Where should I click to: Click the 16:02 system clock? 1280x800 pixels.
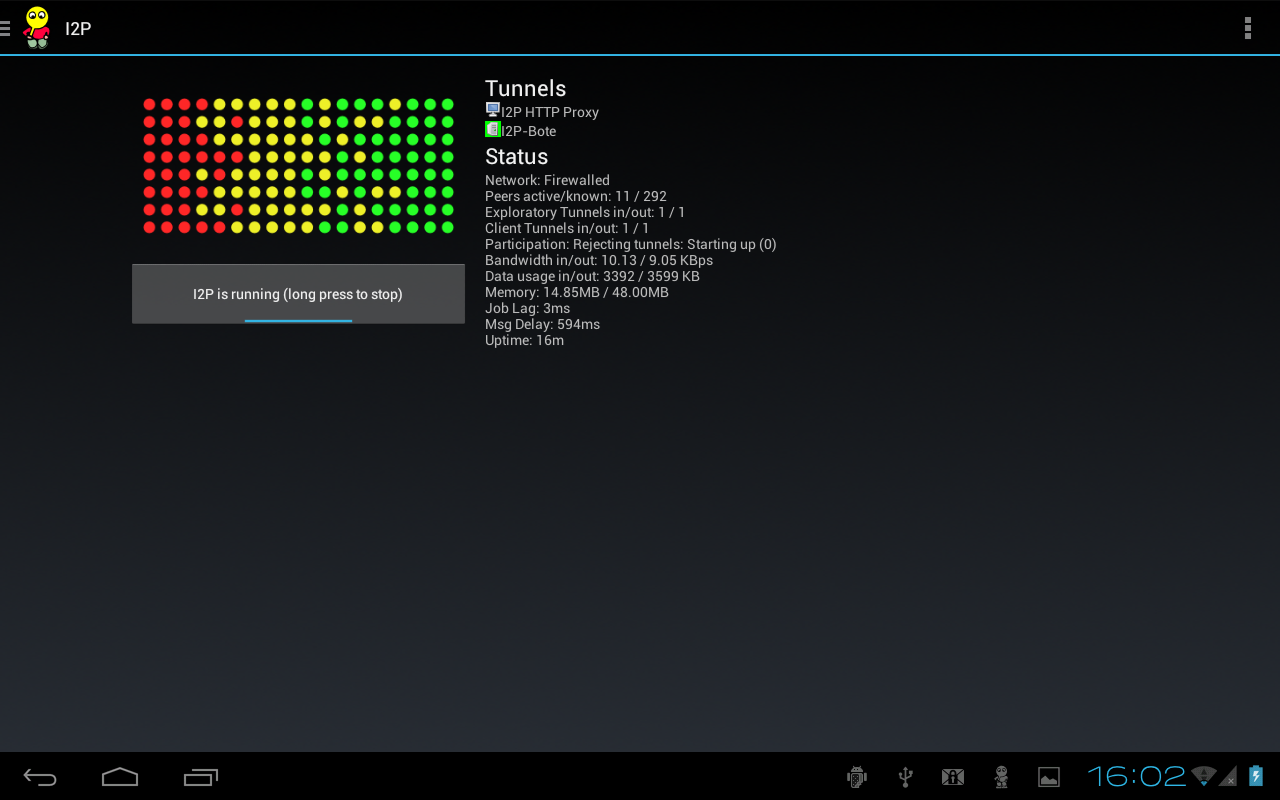coord(1136,776)
